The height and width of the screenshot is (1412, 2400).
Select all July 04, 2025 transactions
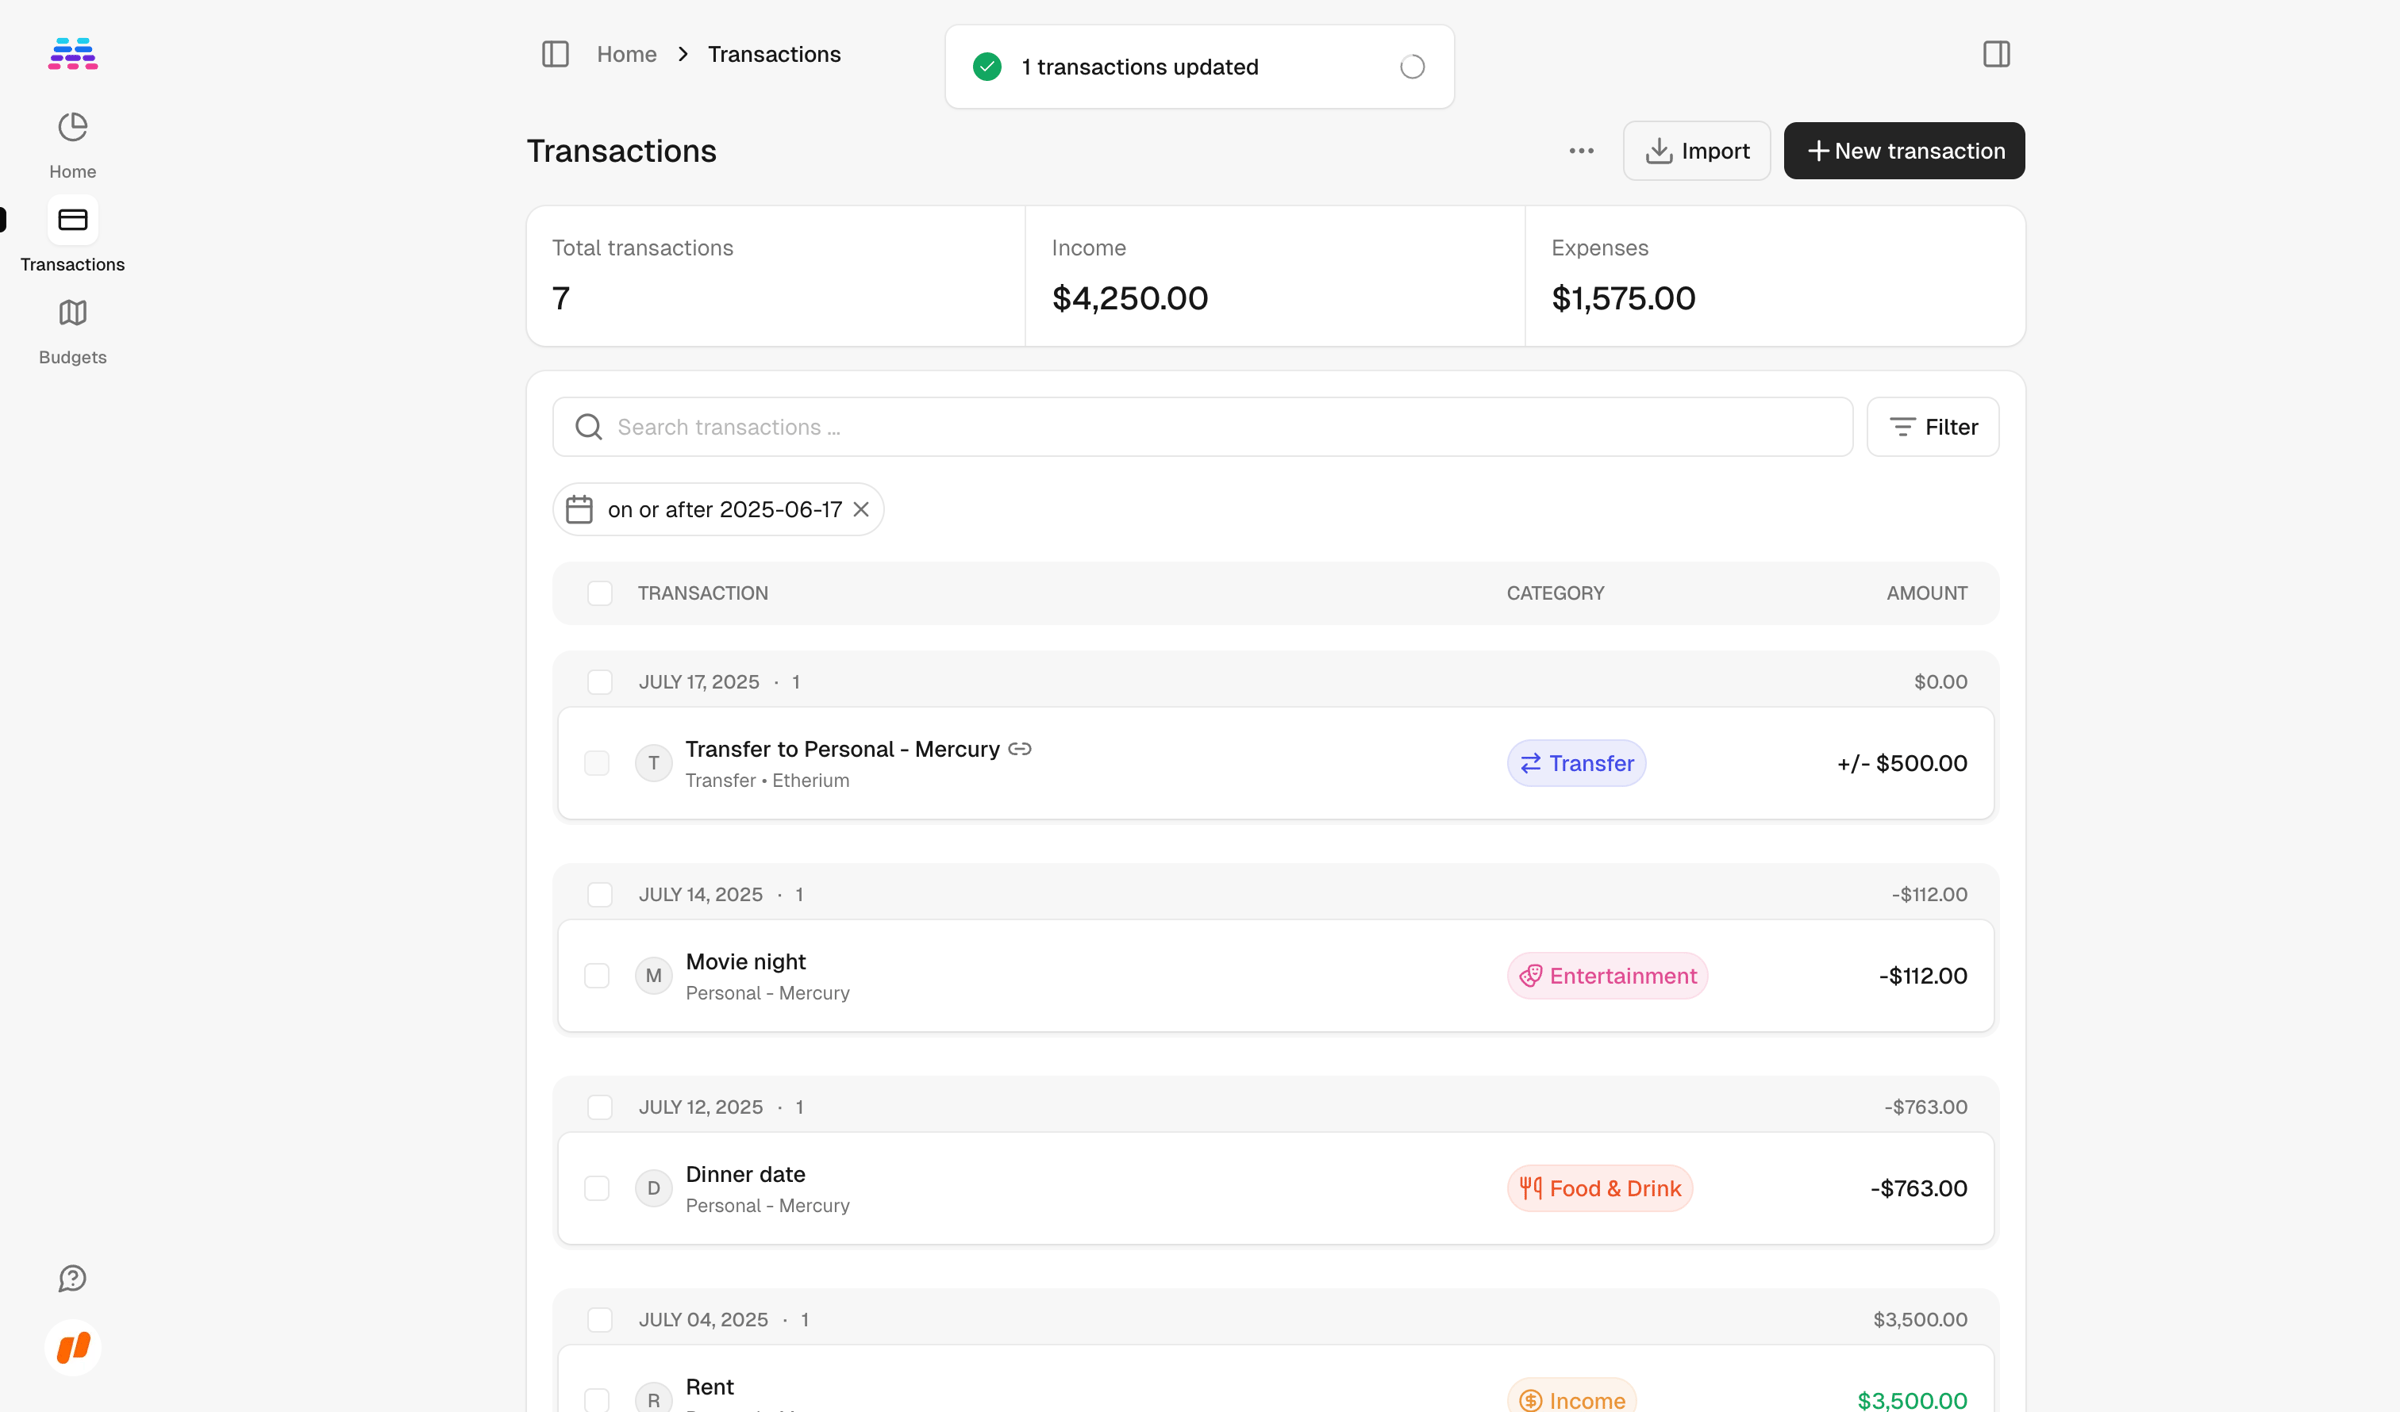pos(600,1320)
